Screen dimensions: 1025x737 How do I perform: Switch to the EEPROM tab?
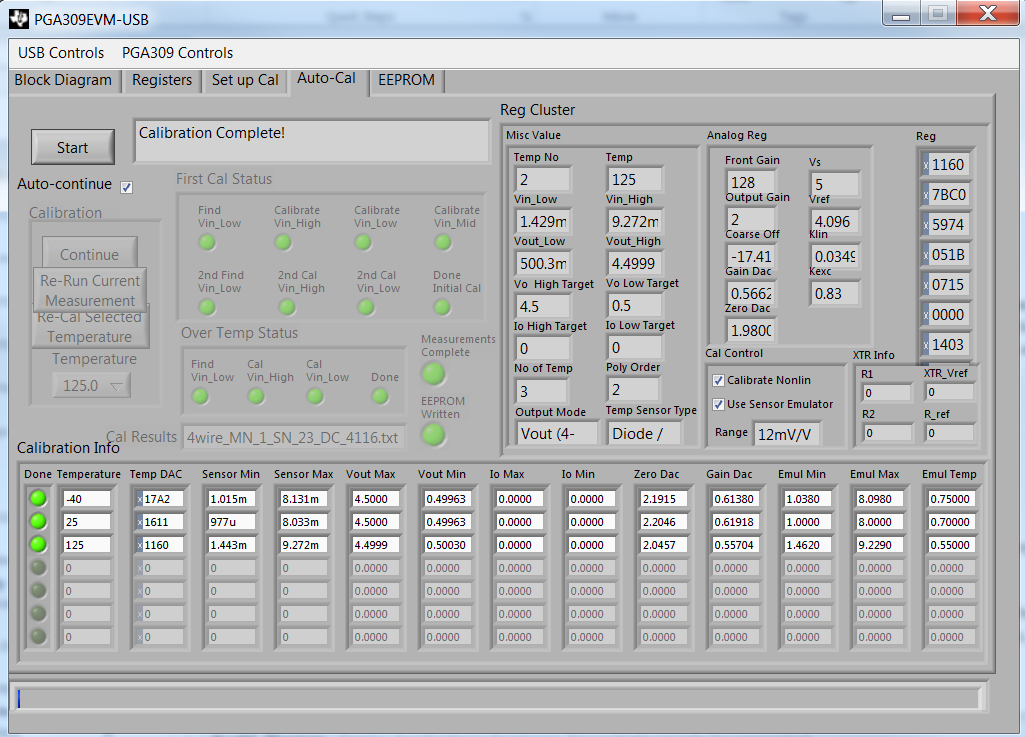pos(406,81)
